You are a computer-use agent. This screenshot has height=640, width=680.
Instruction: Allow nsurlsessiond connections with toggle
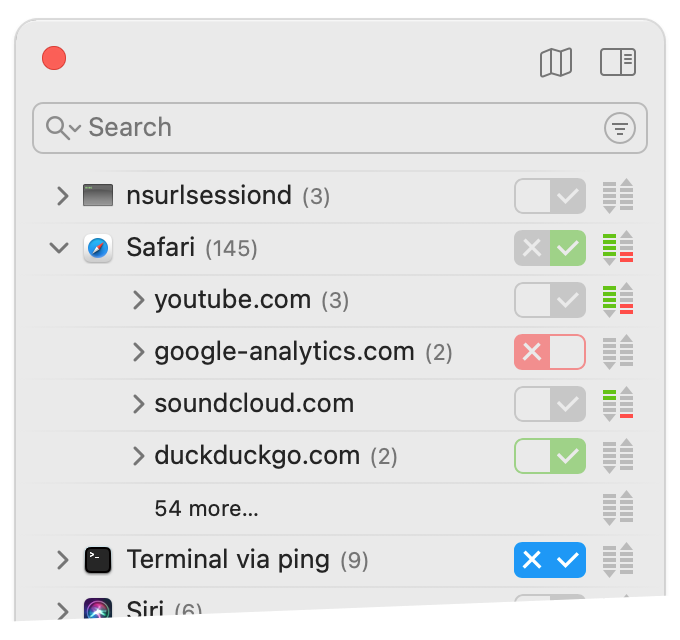568,196
